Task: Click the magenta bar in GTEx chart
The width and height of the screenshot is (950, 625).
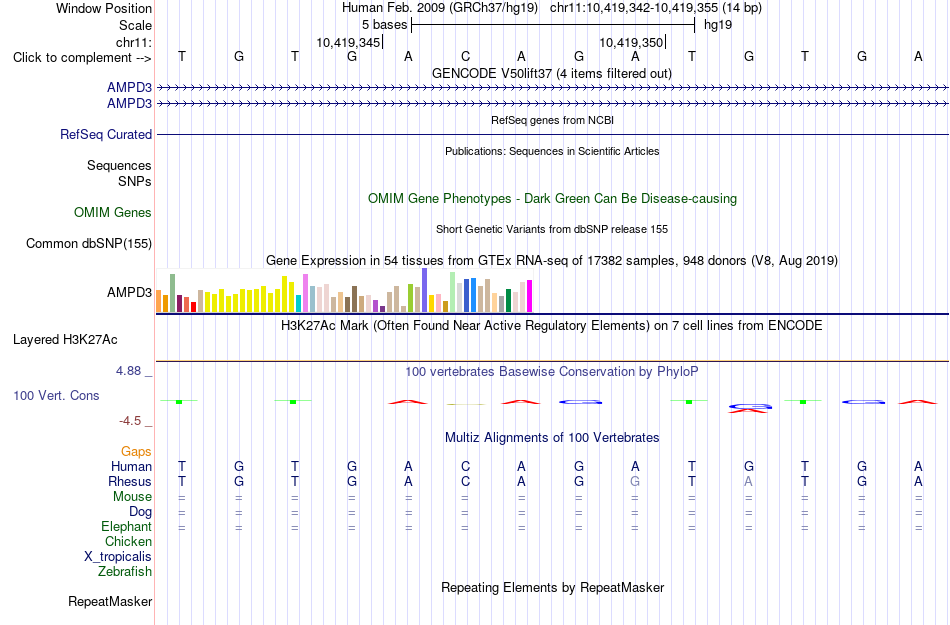Action: click(x=530, y=296)
